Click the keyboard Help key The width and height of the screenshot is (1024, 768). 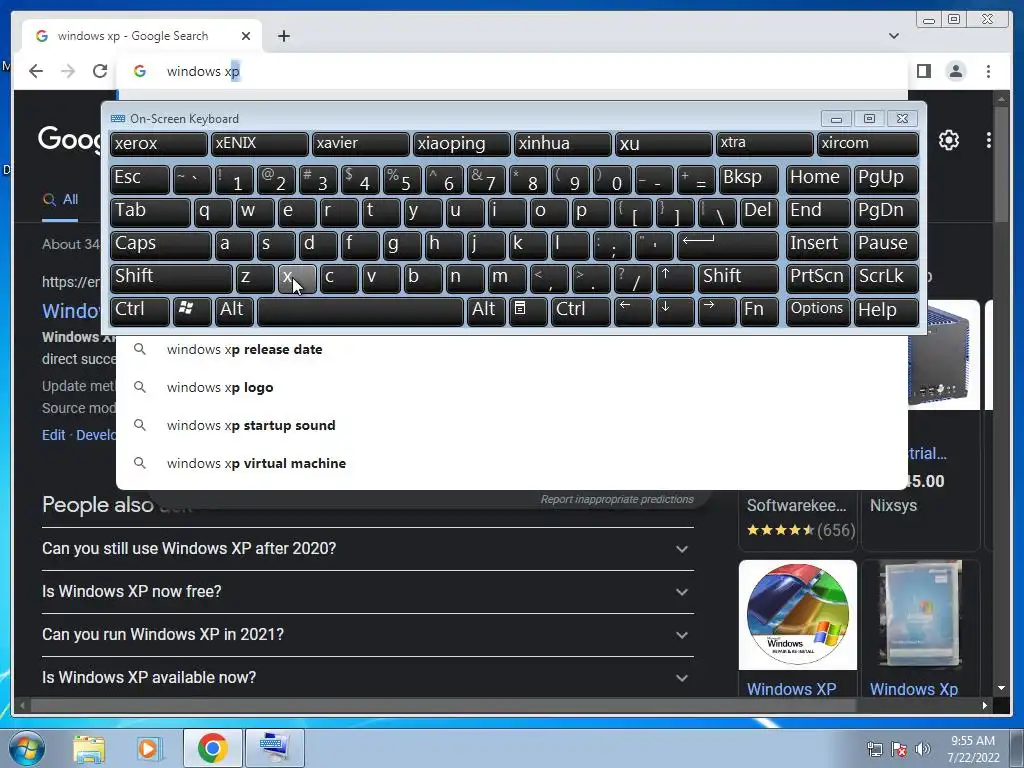click(886, 310)
